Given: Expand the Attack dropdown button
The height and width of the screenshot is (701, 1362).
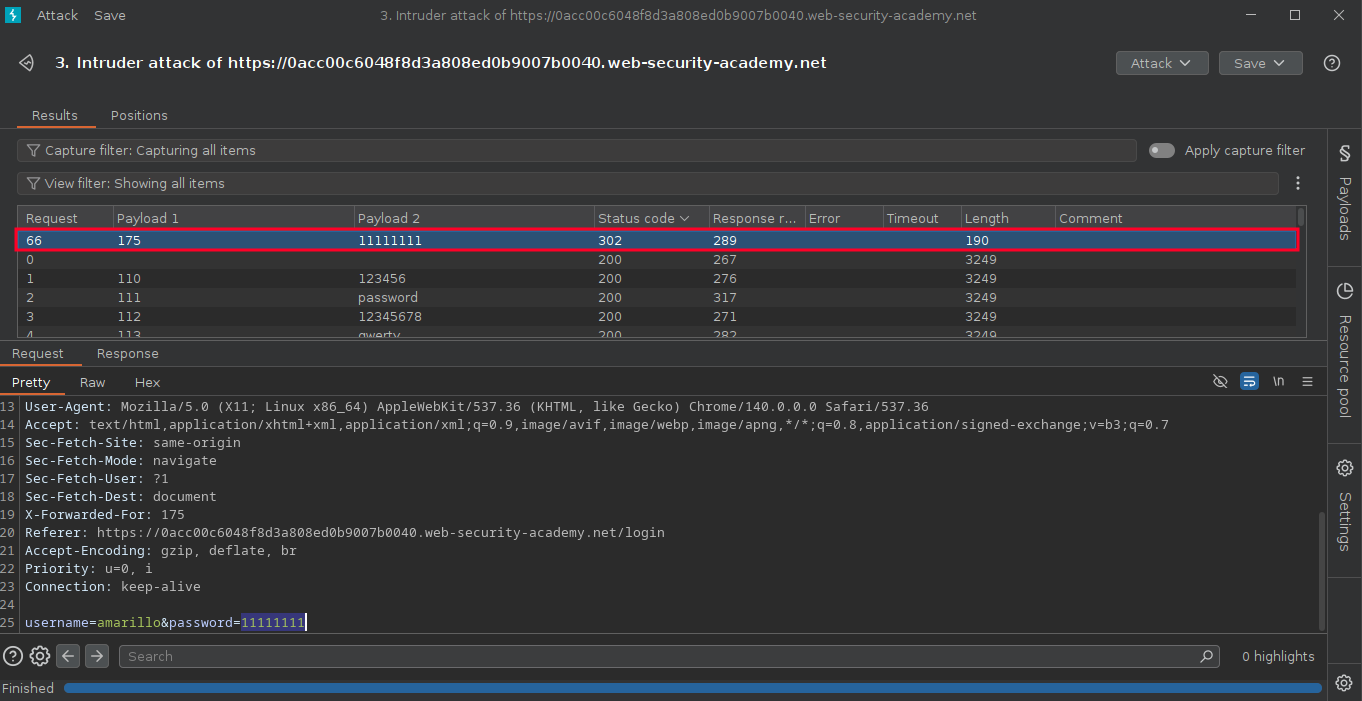Looking at the screenshot, I should click(x=1161, y=63).
